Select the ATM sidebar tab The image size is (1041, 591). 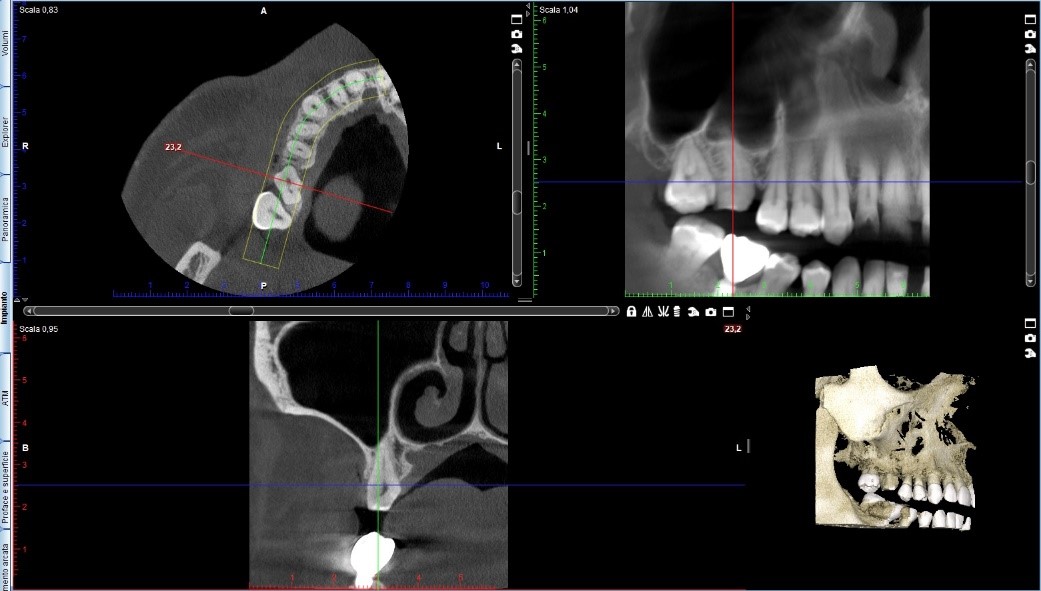[x=5, y=394]
